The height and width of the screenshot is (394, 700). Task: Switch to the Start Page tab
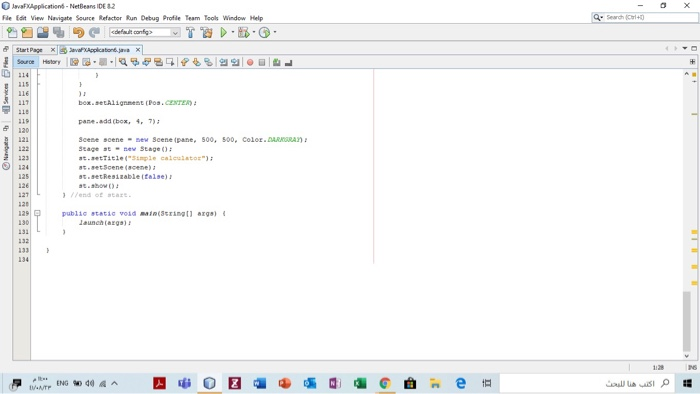coord(29,50)
